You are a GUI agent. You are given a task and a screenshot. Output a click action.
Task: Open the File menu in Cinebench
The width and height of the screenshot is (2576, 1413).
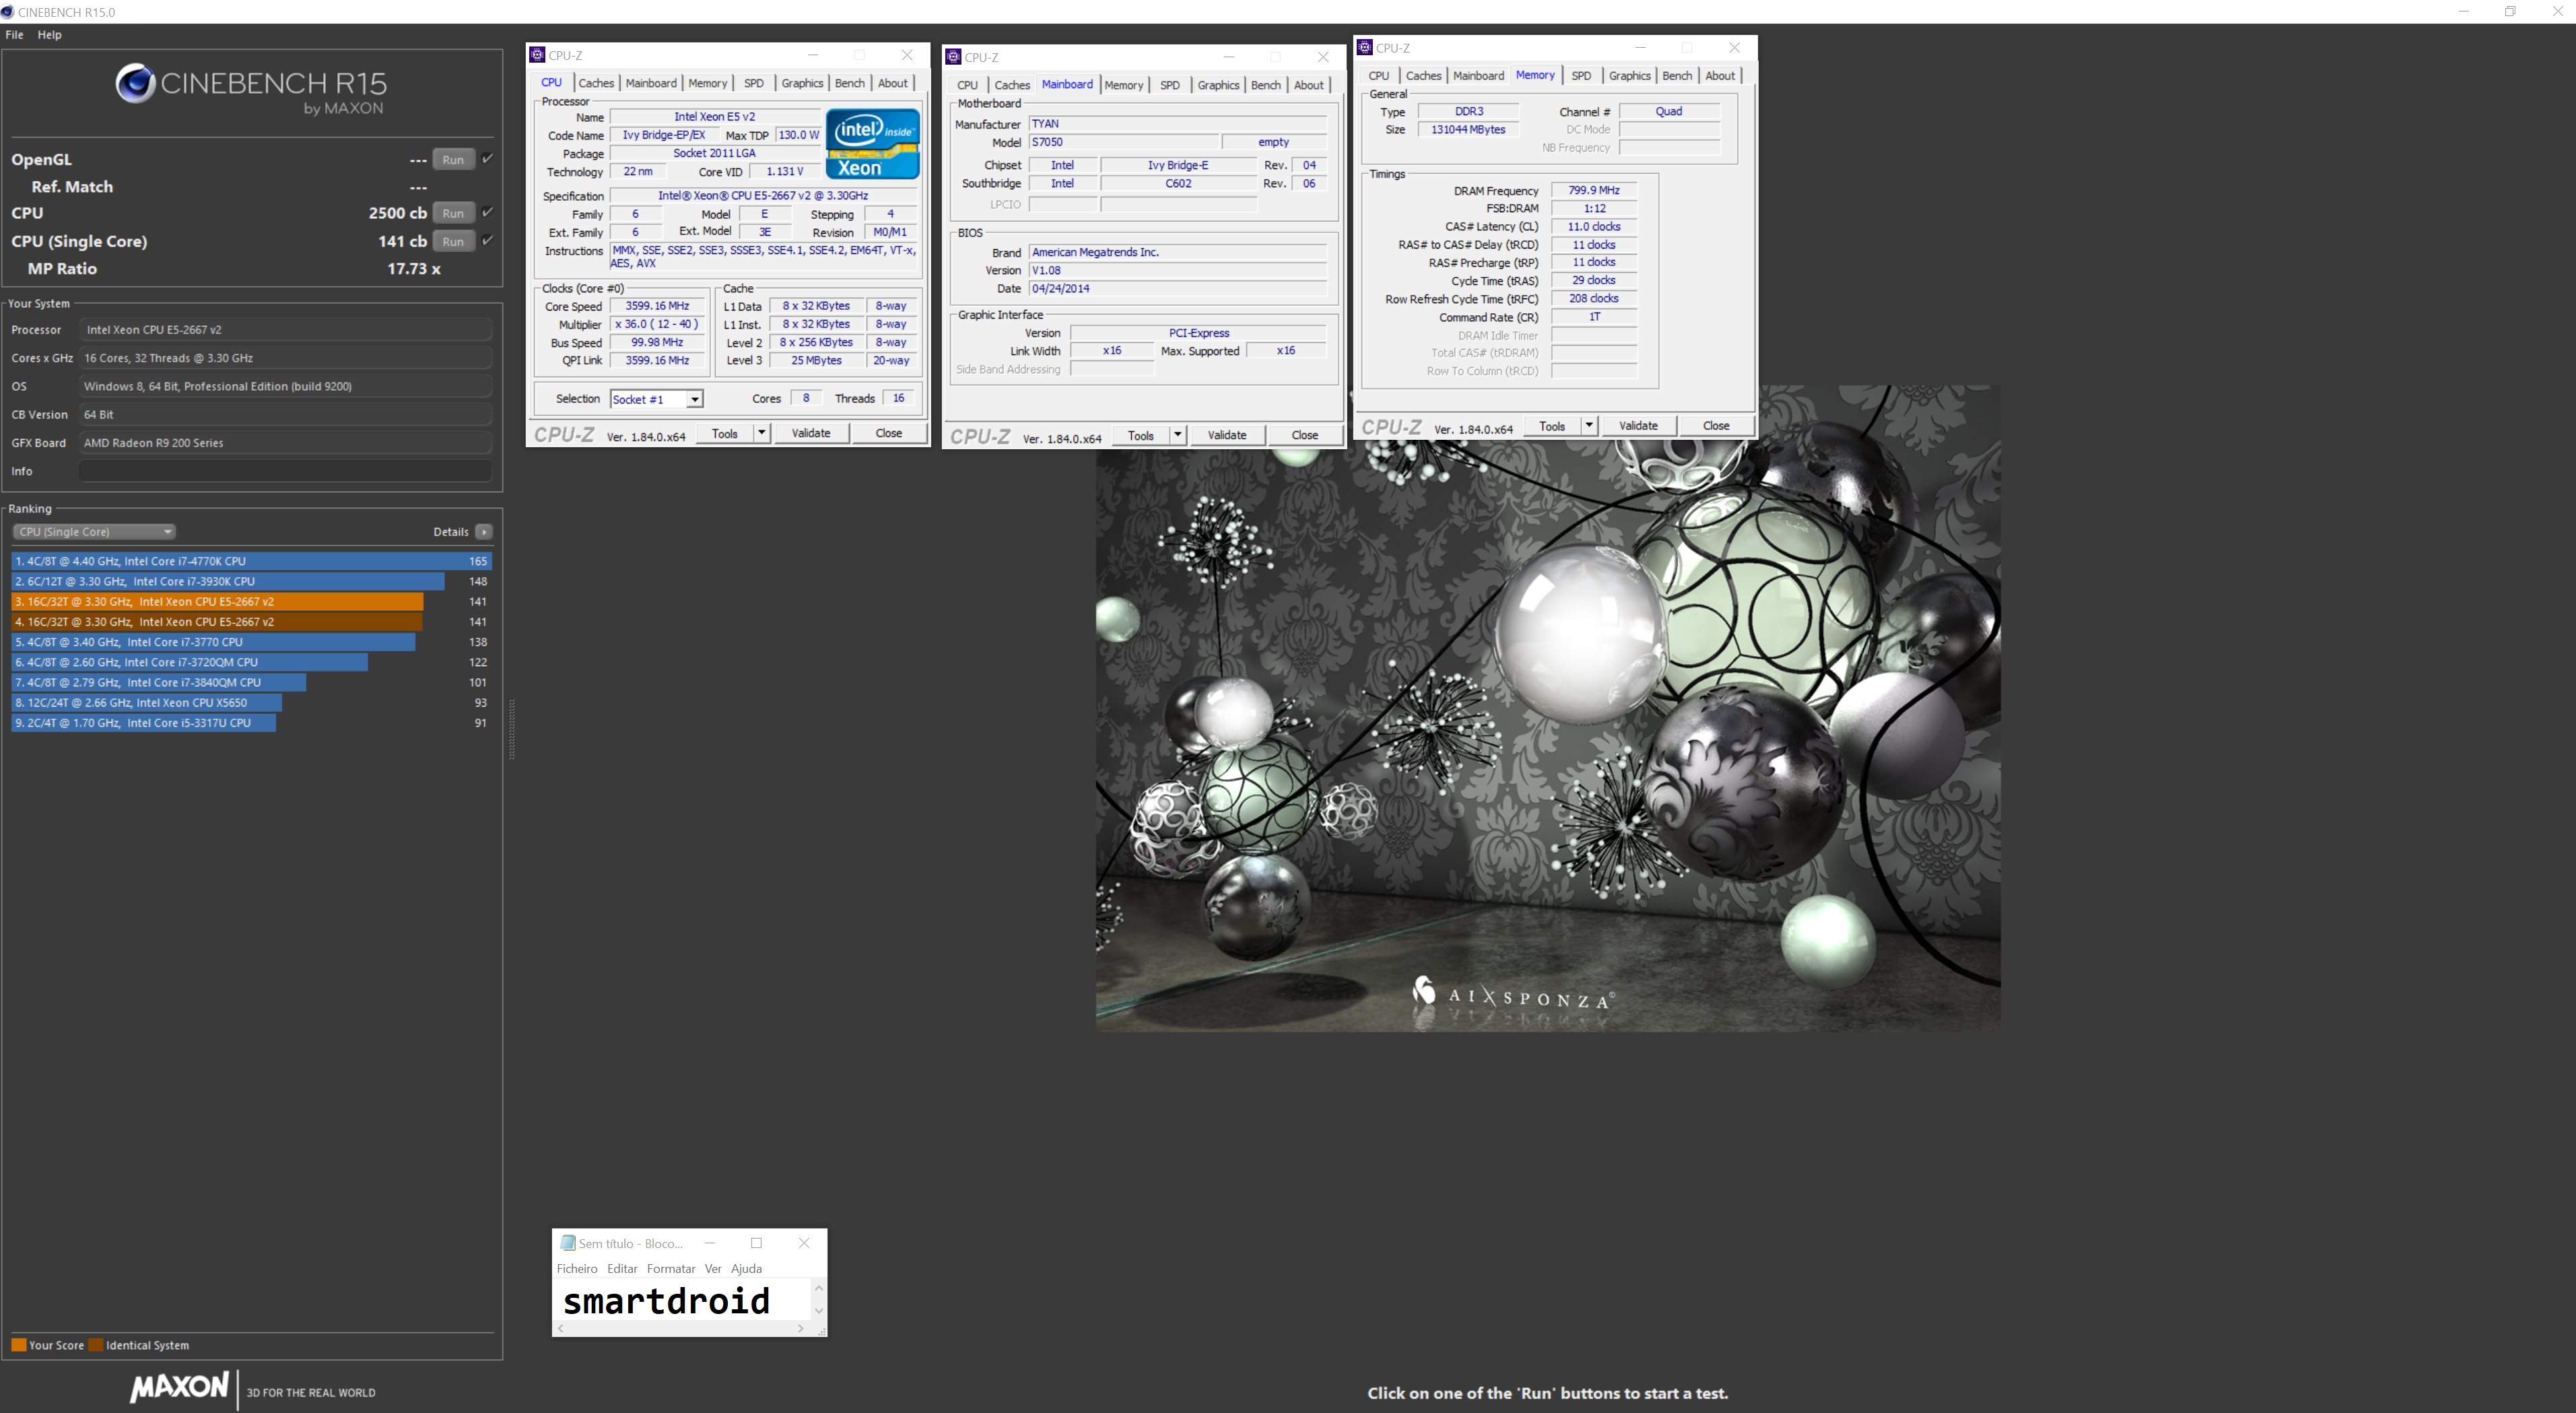pos(14,35)
